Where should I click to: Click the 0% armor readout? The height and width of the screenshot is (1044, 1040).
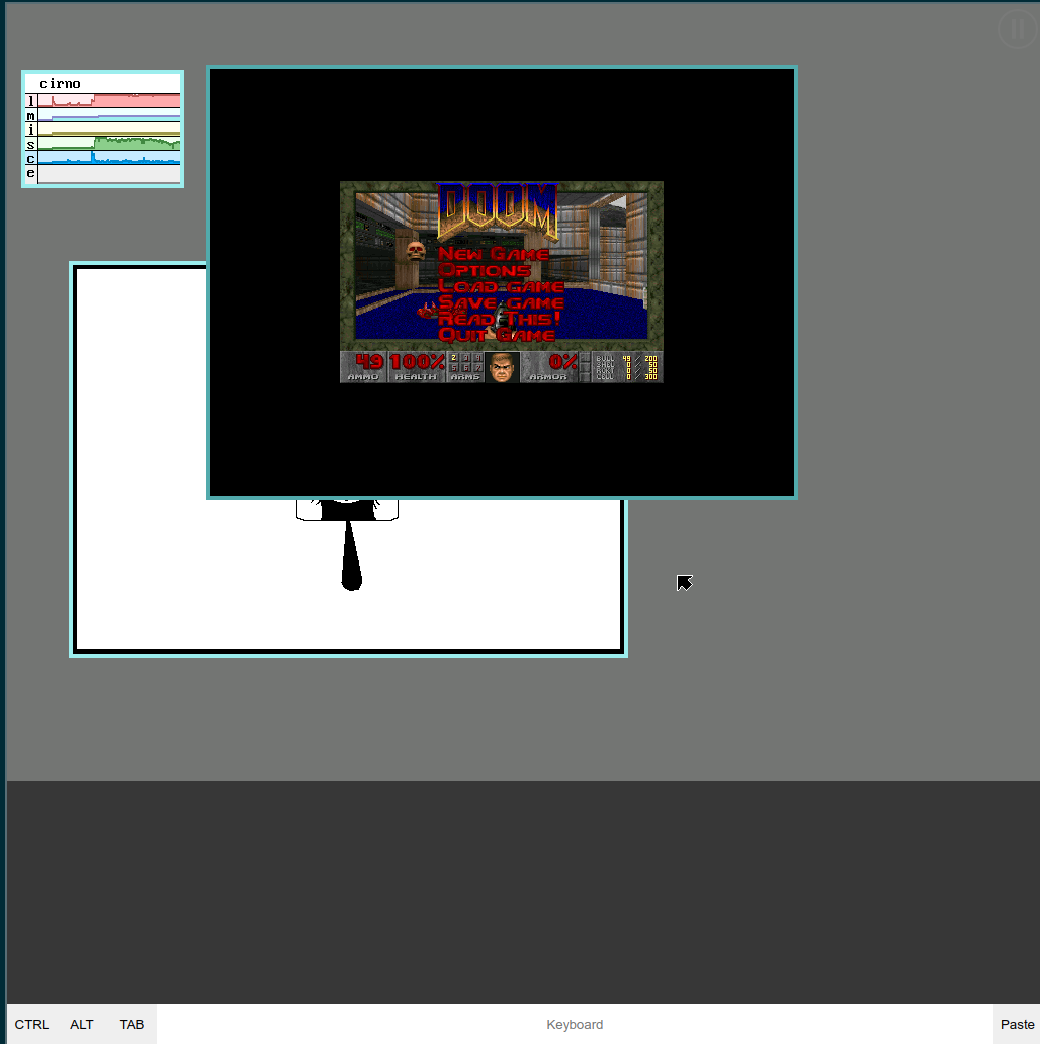[563, 362]
